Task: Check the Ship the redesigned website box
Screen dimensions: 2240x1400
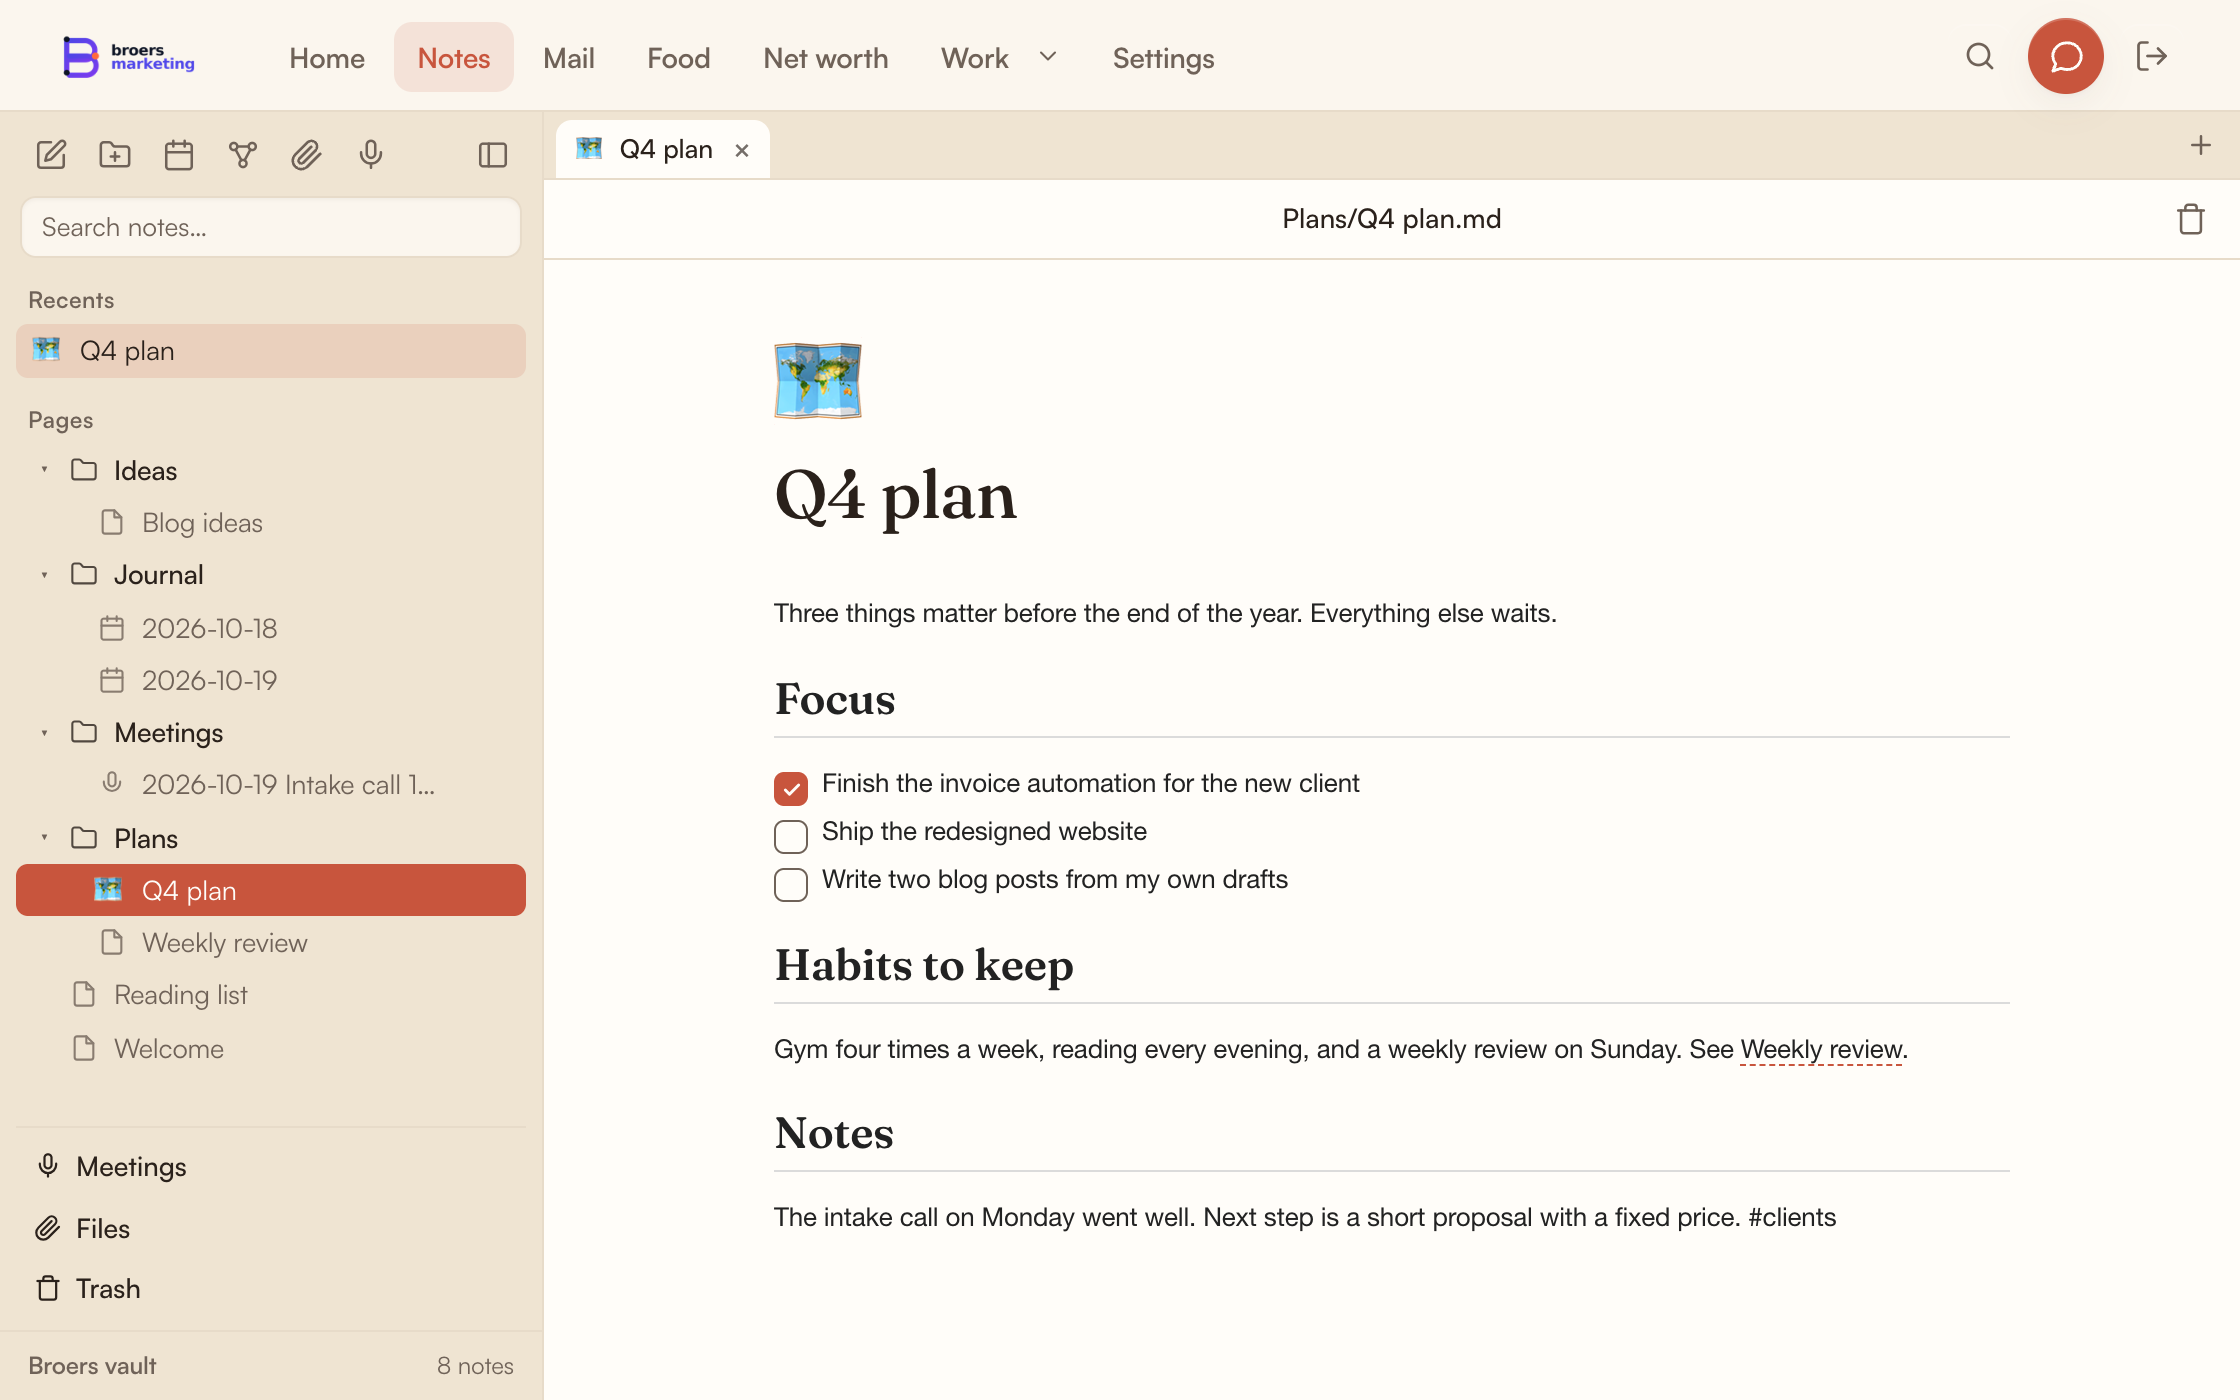Action: [791, 836]
